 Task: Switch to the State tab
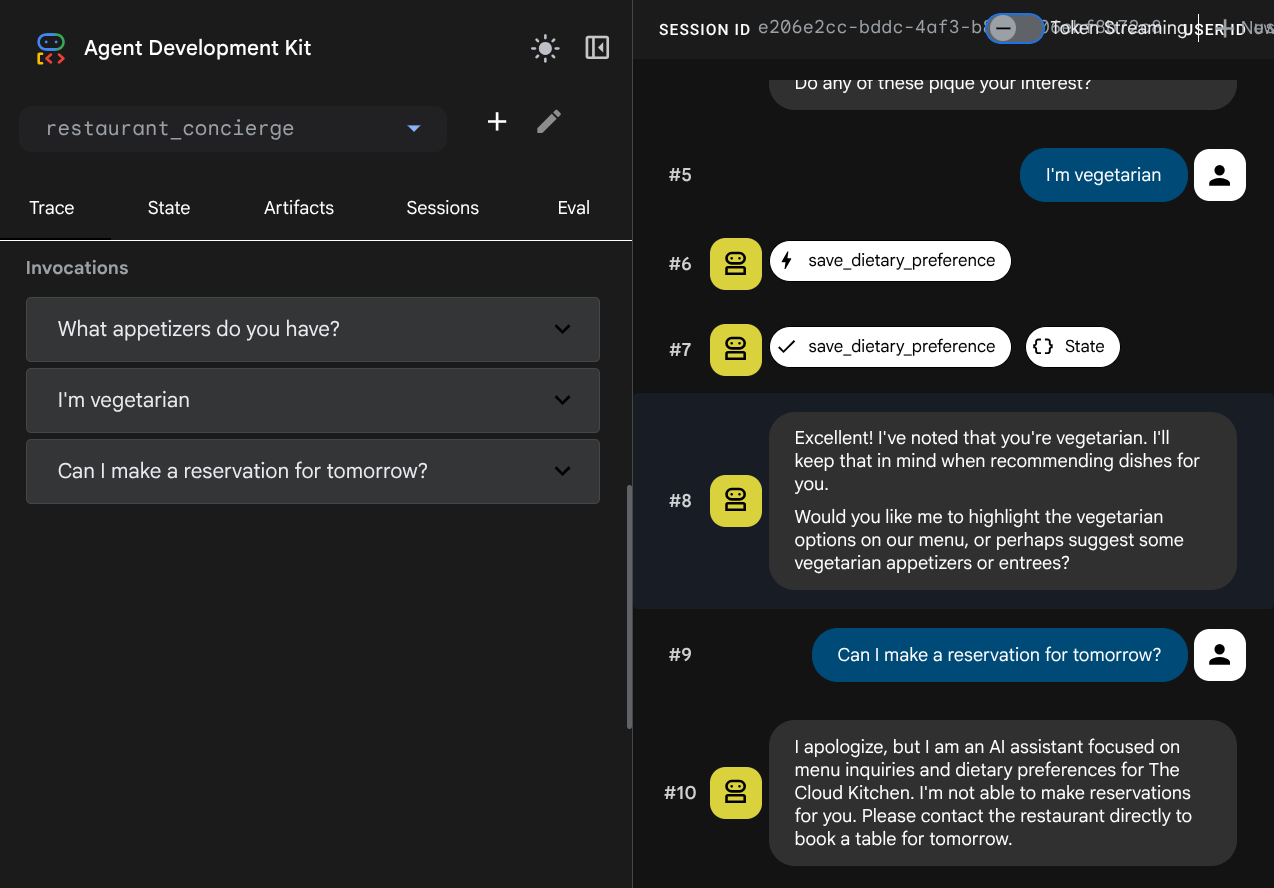click(x=169, y=208)
